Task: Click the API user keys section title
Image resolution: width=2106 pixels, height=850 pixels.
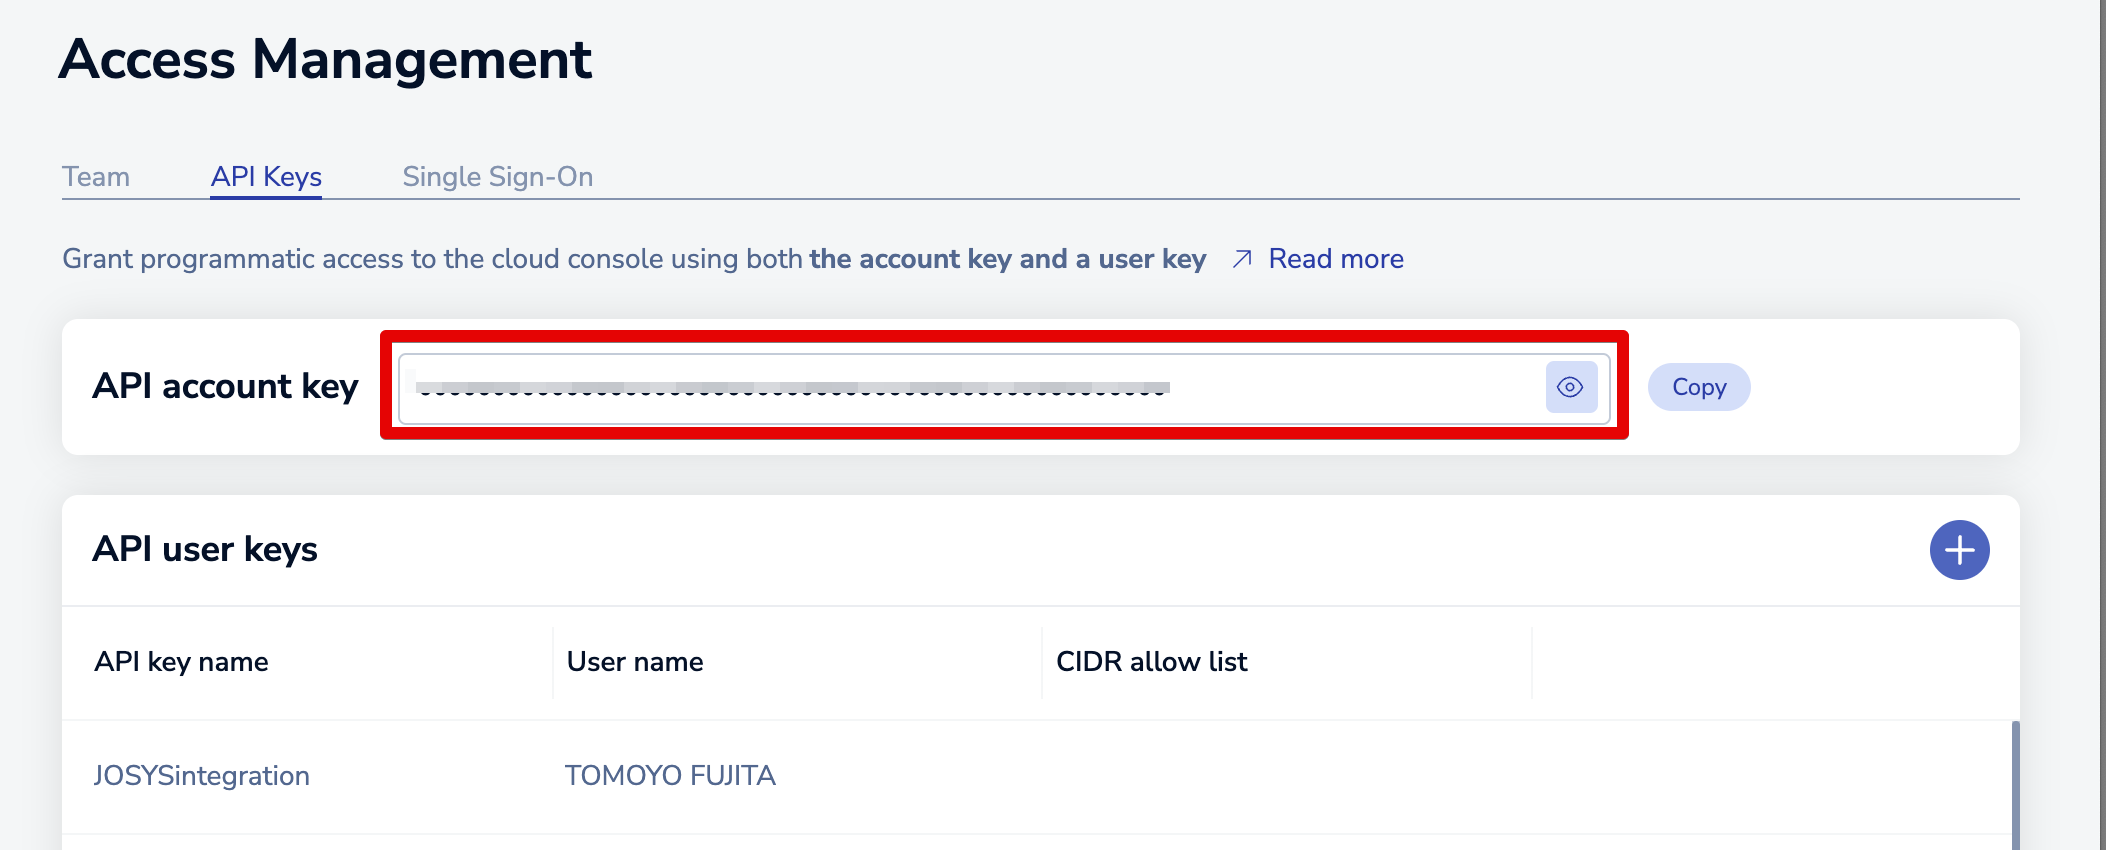Action: 205,550
